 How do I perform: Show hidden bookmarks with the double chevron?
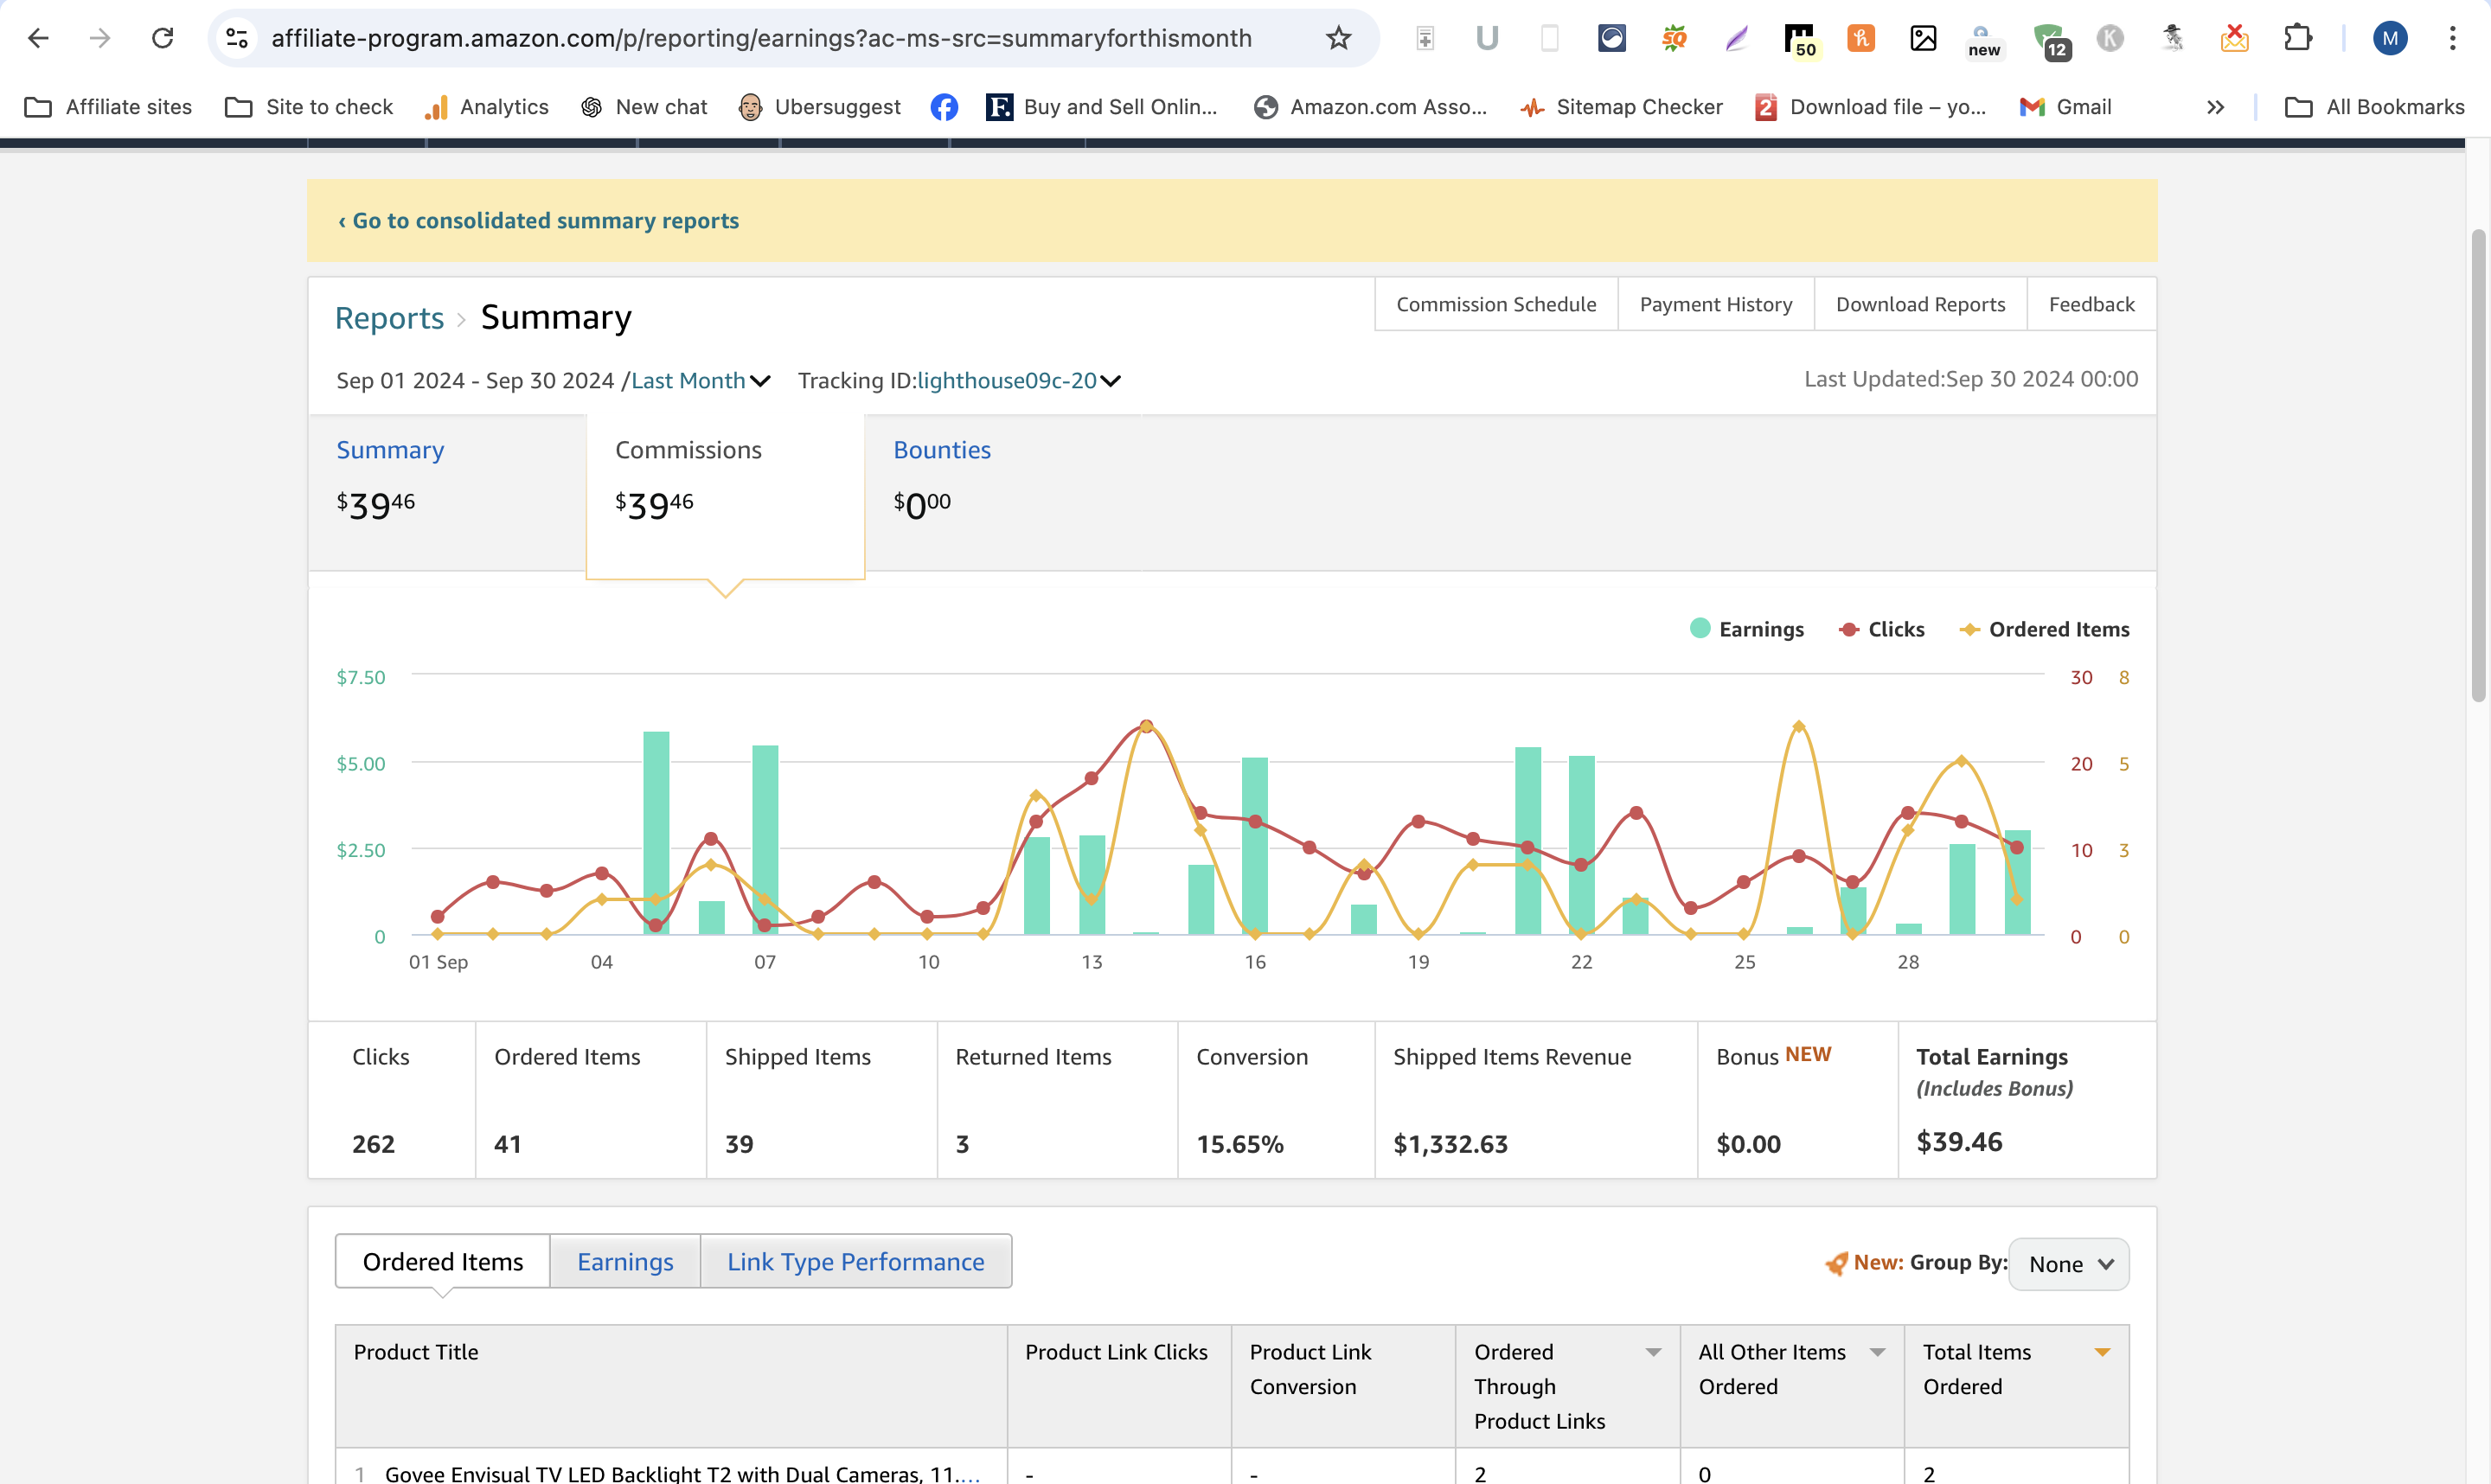pyautogui.click(x=2215, y=107)
